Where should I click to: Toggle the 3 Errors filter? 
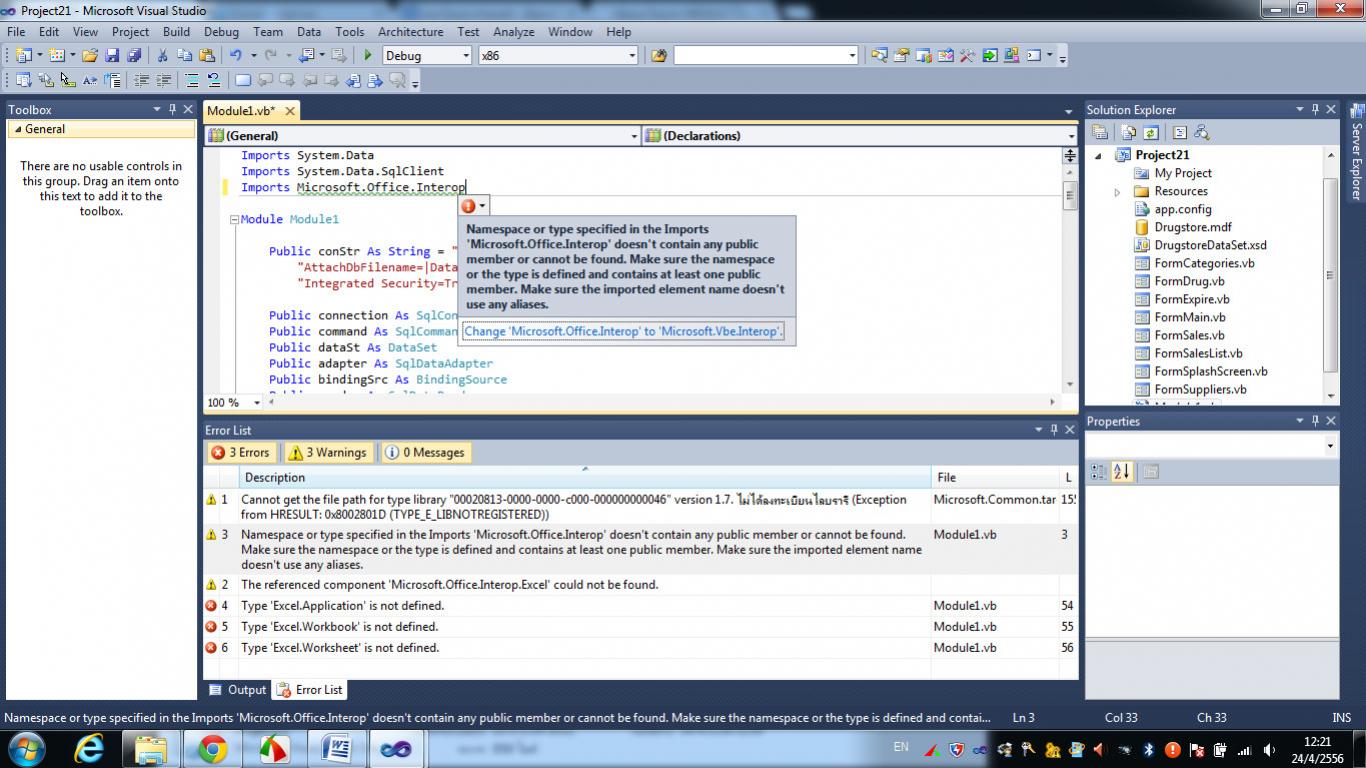[241, 452]
